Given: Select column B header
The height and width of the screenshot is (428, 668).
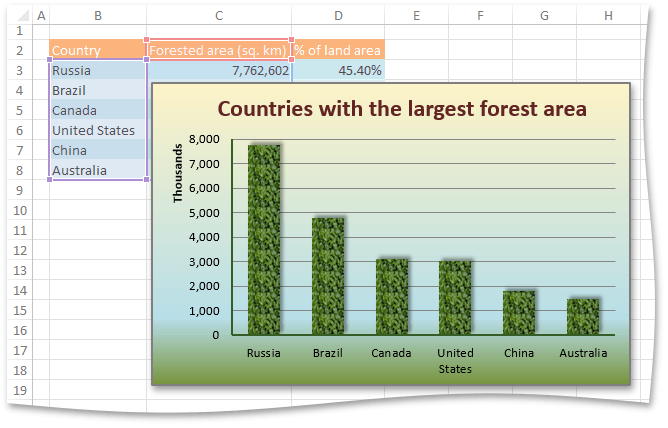Looking at the screenshot, I should [98, 16].
